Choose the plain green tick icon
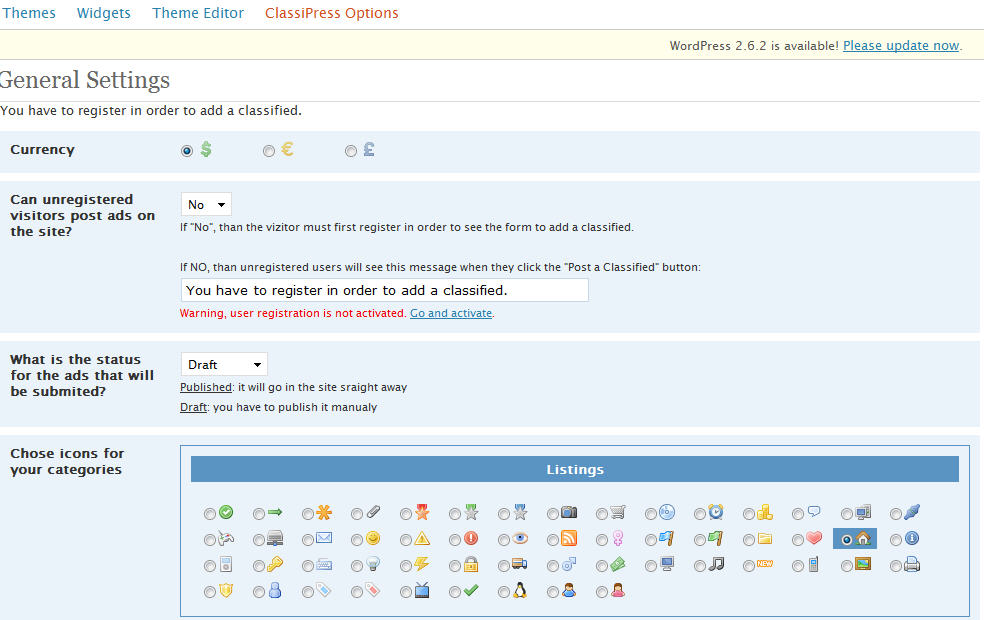Image resolution: width=984 pixels, height=620 pixels. coord(471,591)
